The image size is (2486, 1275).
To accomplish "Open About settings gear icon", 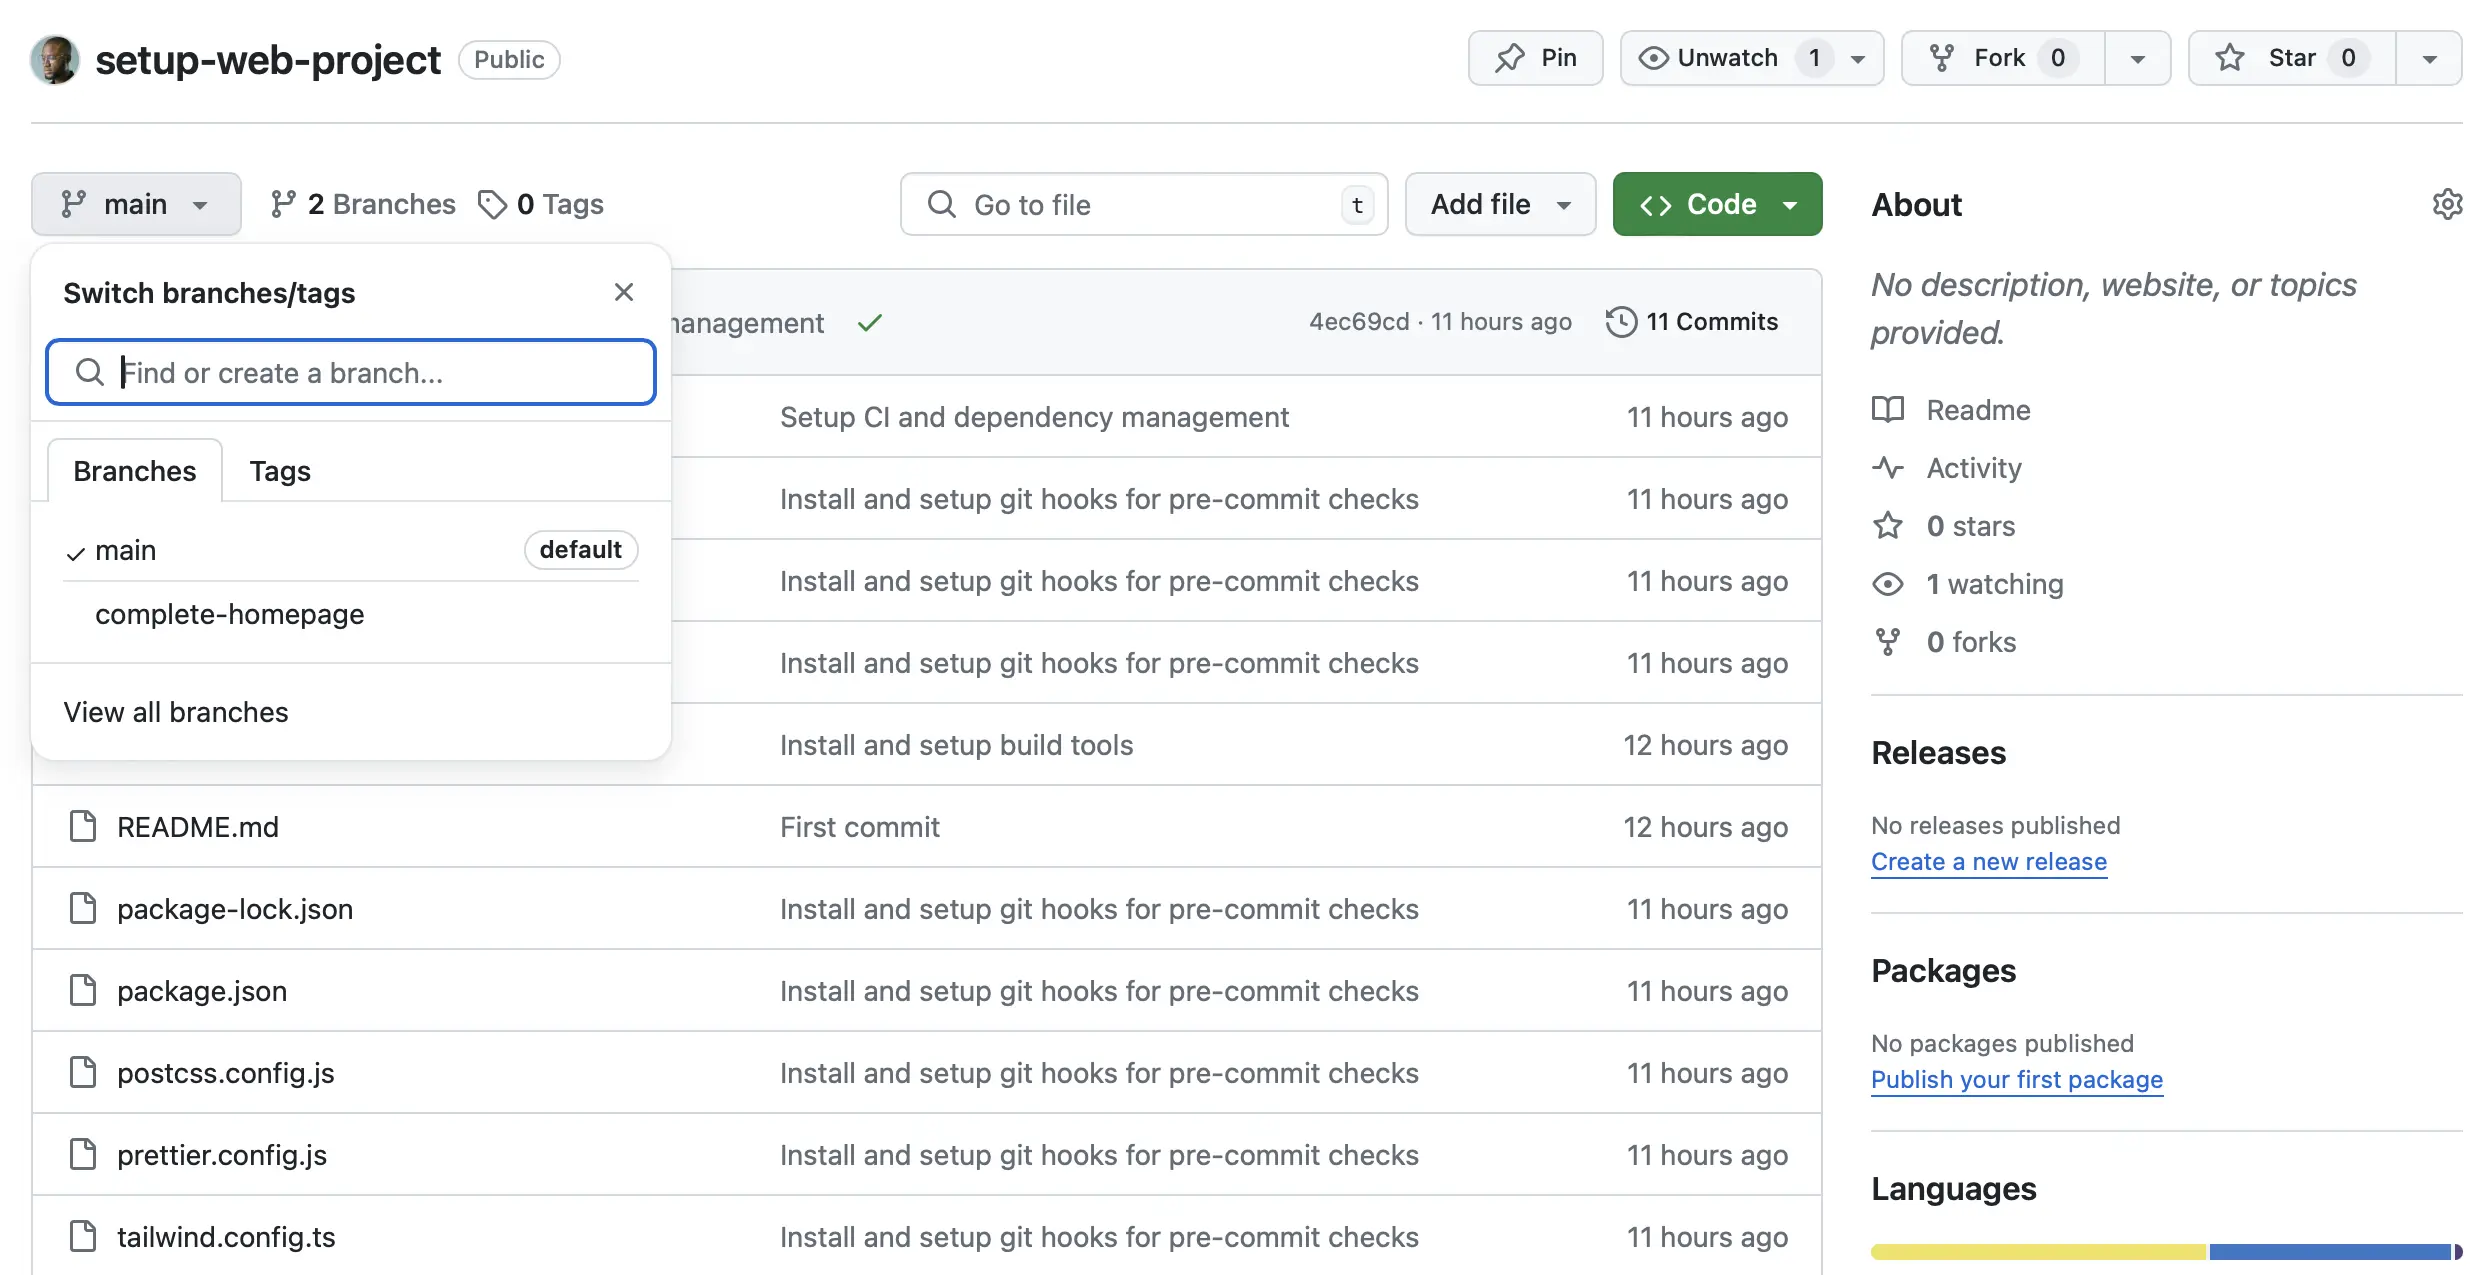I will (x=2446, y=204).
